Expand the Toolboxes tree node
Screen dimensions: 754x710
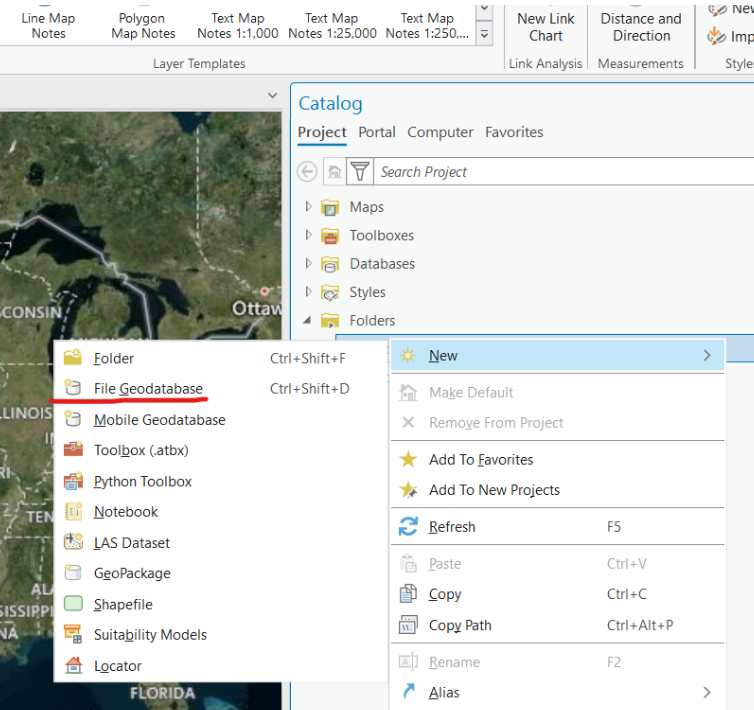point(308,235)
